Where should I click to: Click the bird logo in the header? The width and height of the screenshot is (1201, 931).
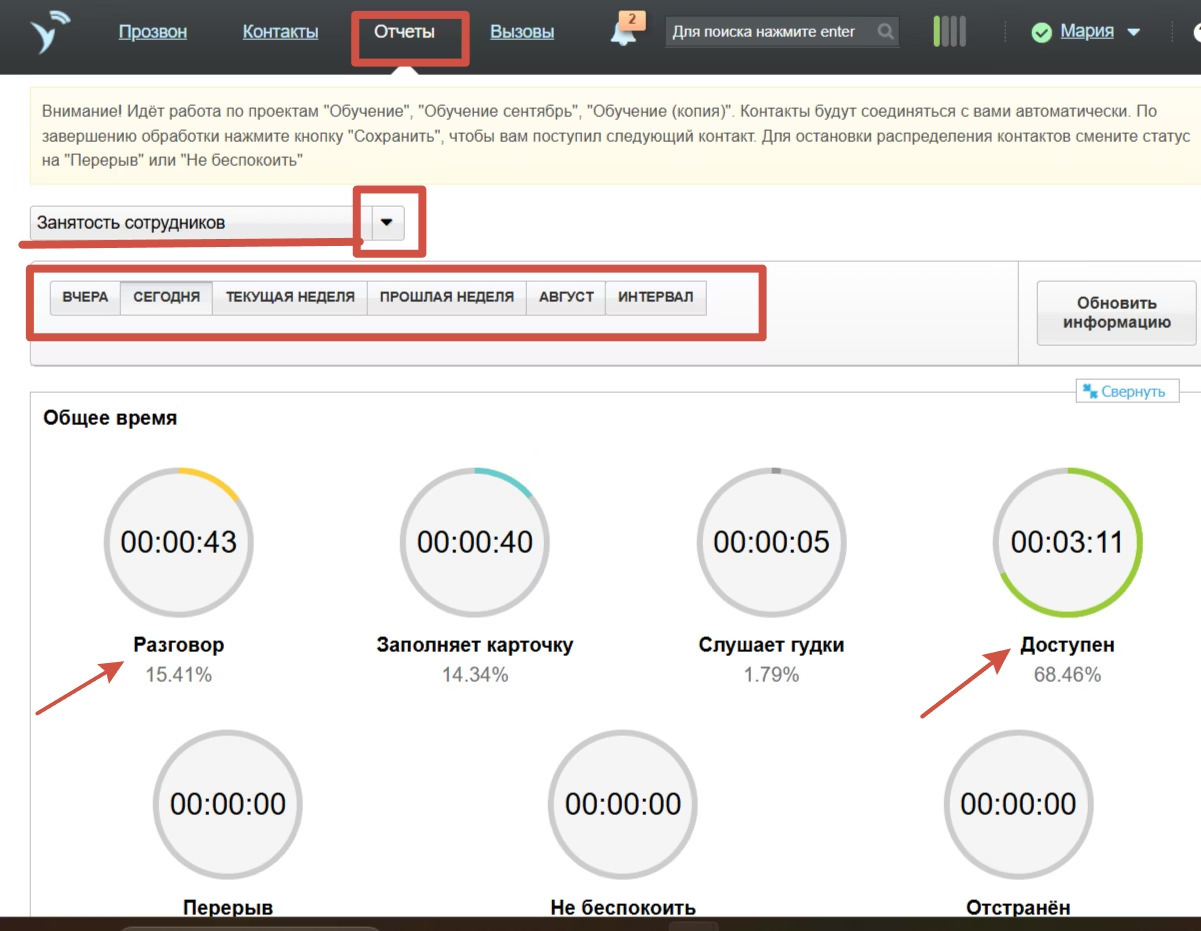tap(50, 32)
